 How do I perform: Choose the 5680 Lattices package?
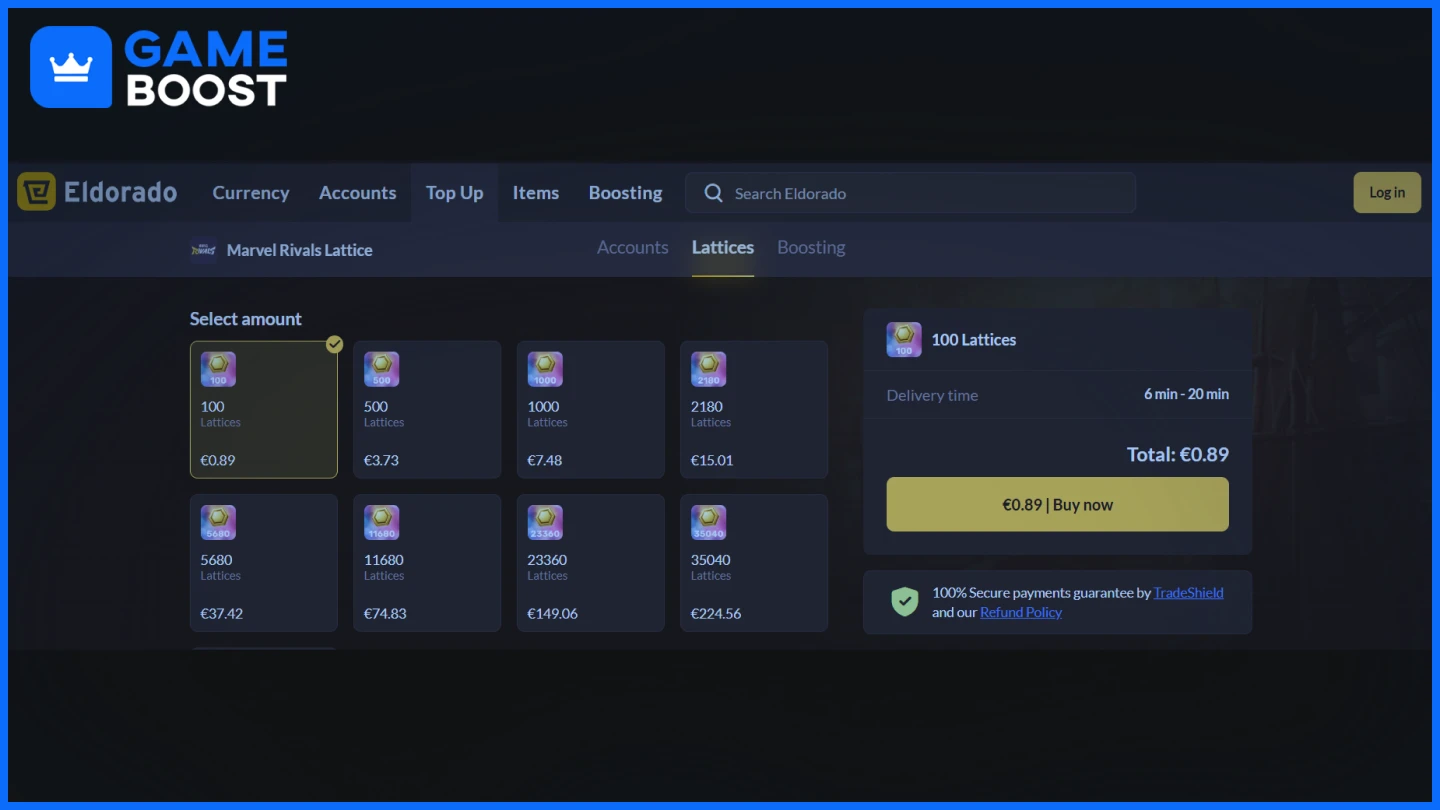pyautogui.click(x=264, y=563)
